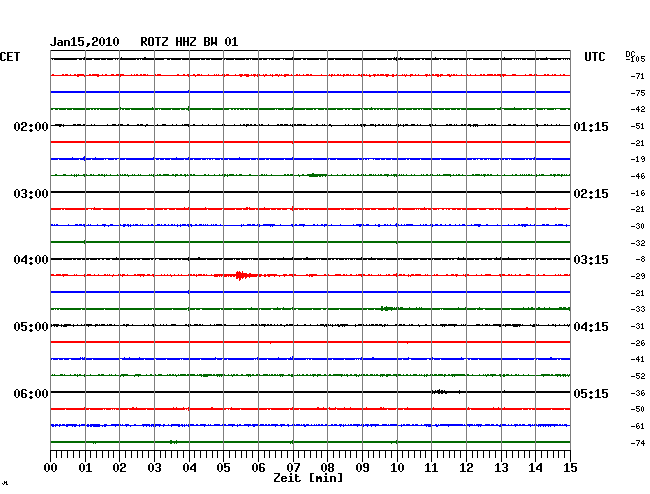This screenshot has width=650, height=494.
Task: Select the 02 minute axis tick label
Action: 119,468
